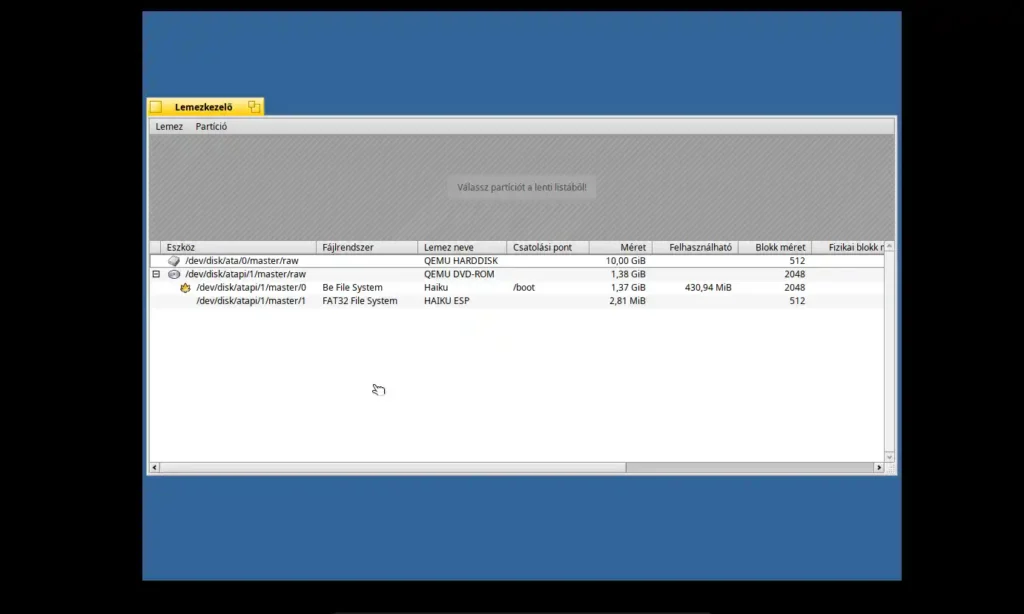Click the horizontal scrollbar thumb

392,468
